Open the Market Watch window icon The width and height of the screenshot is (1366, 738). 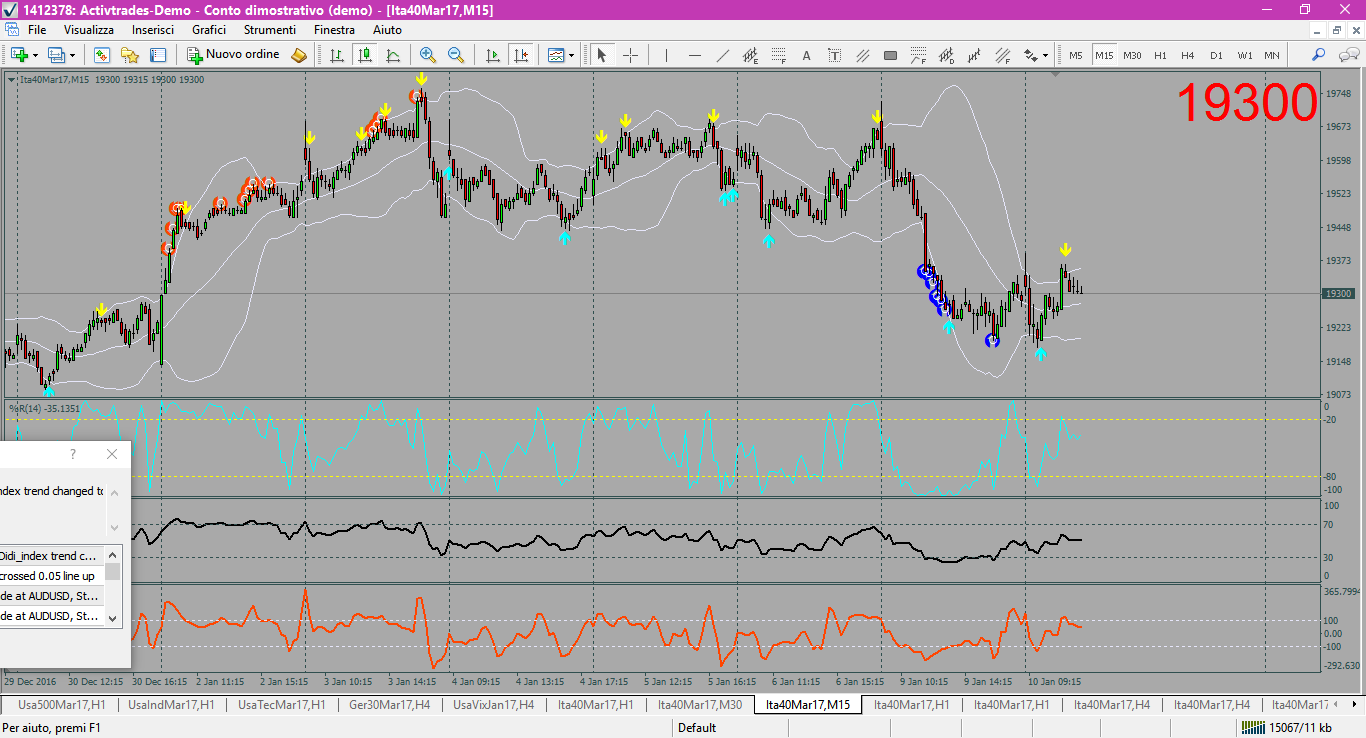point(101,55)
